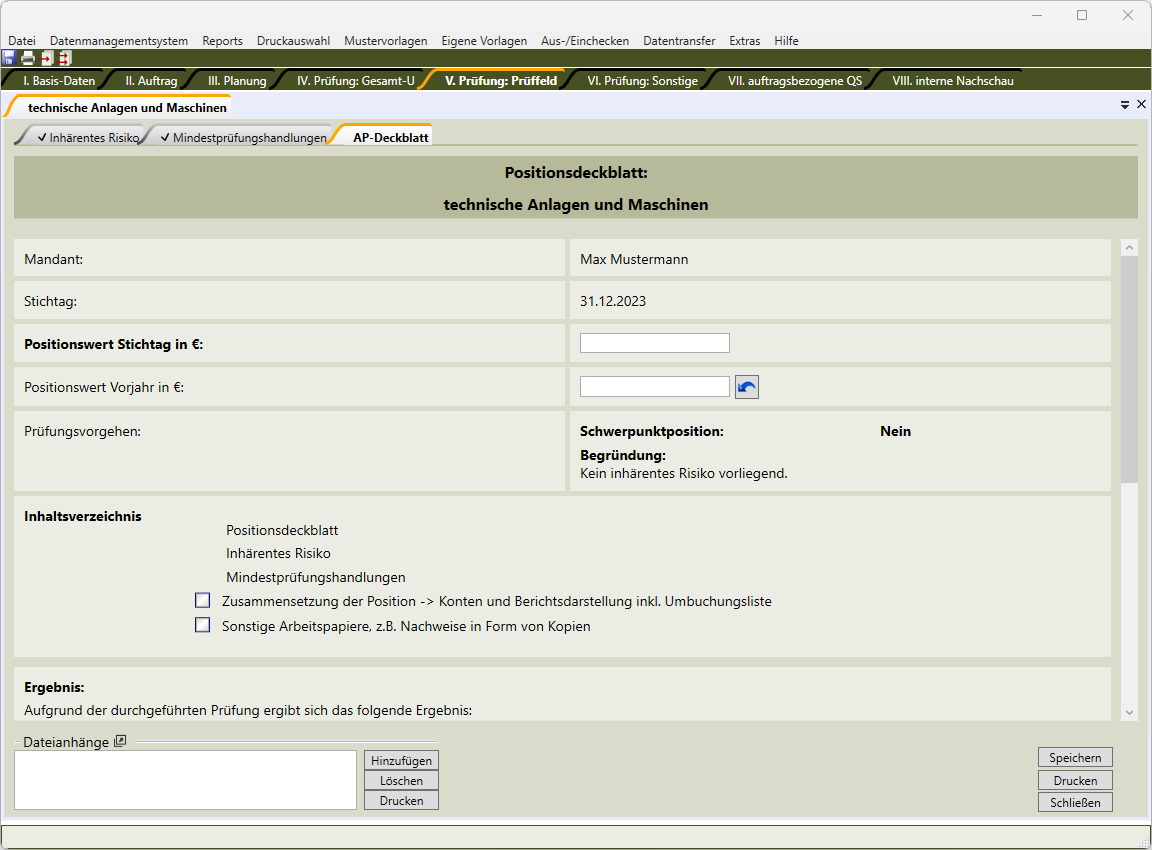This screenshot has height=850, width=1152.
Task: Enable the Sonstige Arbeitspapiere checkbox
Action: coord(203,626)
